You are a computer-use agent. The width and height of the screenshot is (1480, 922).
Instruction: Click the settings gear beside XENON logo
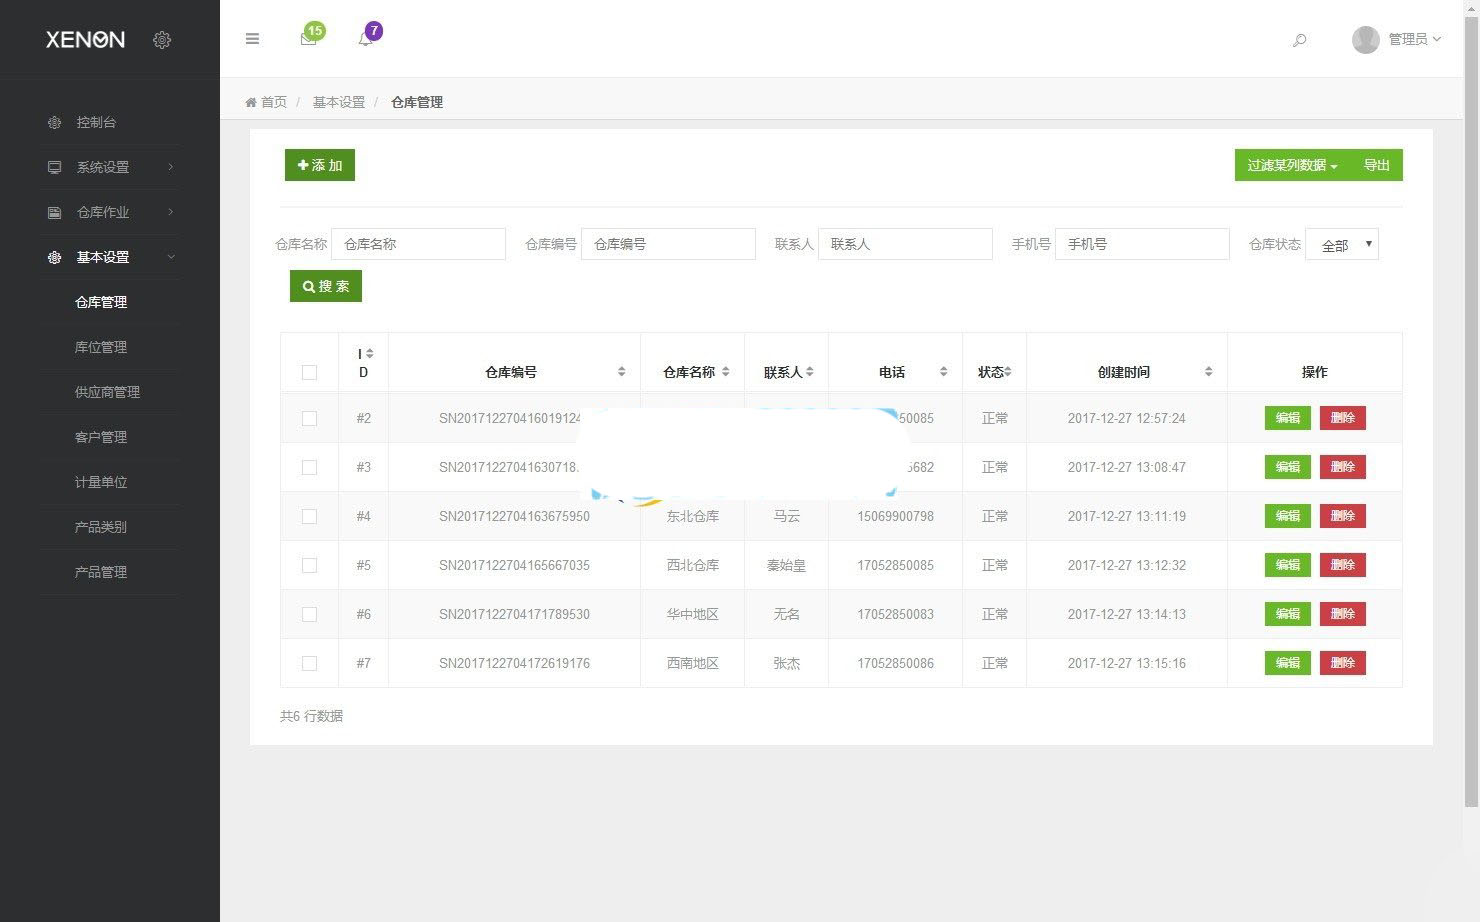(x=162, y=40)
